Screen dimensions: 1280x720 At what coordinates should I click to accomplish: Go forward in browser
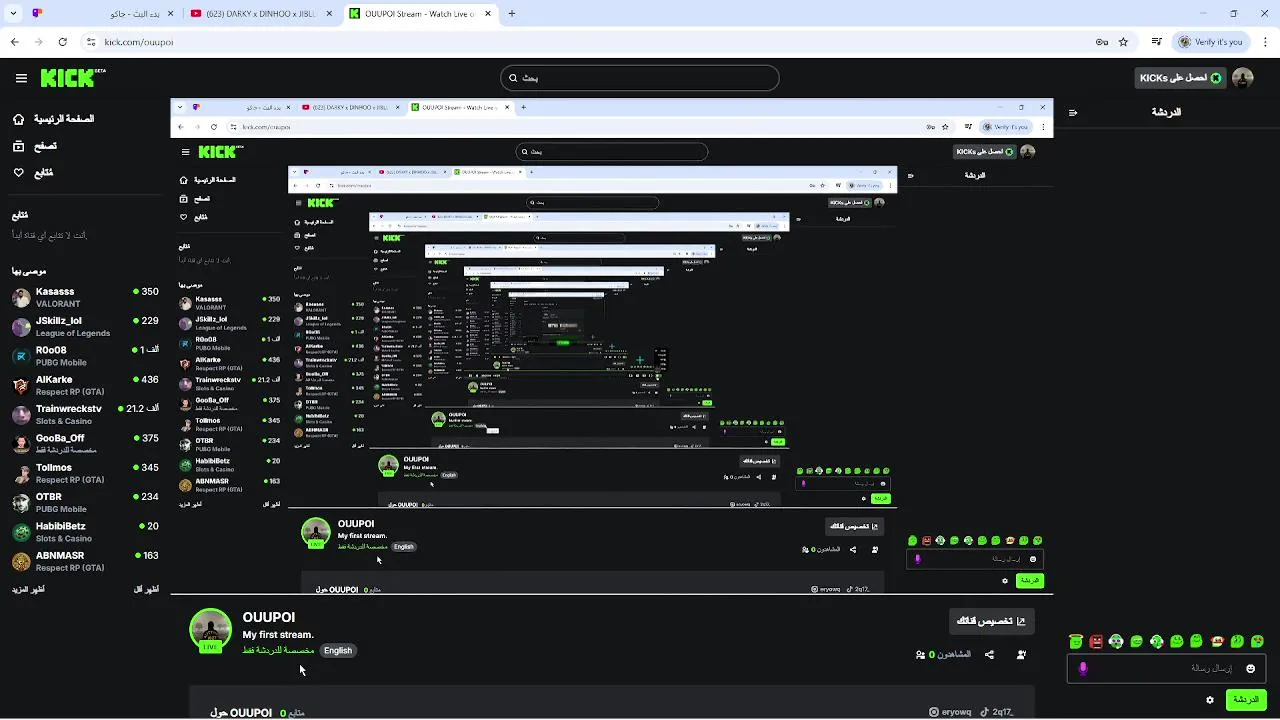38,42
